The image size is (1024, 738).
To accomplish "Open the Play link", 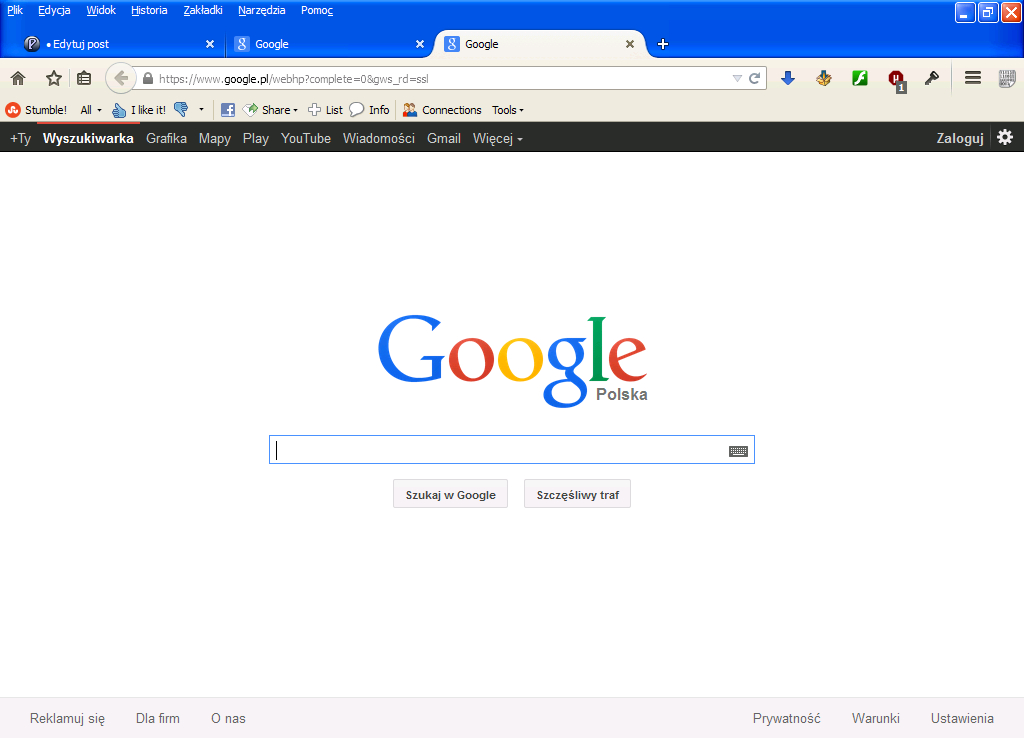I will [256, 138].
